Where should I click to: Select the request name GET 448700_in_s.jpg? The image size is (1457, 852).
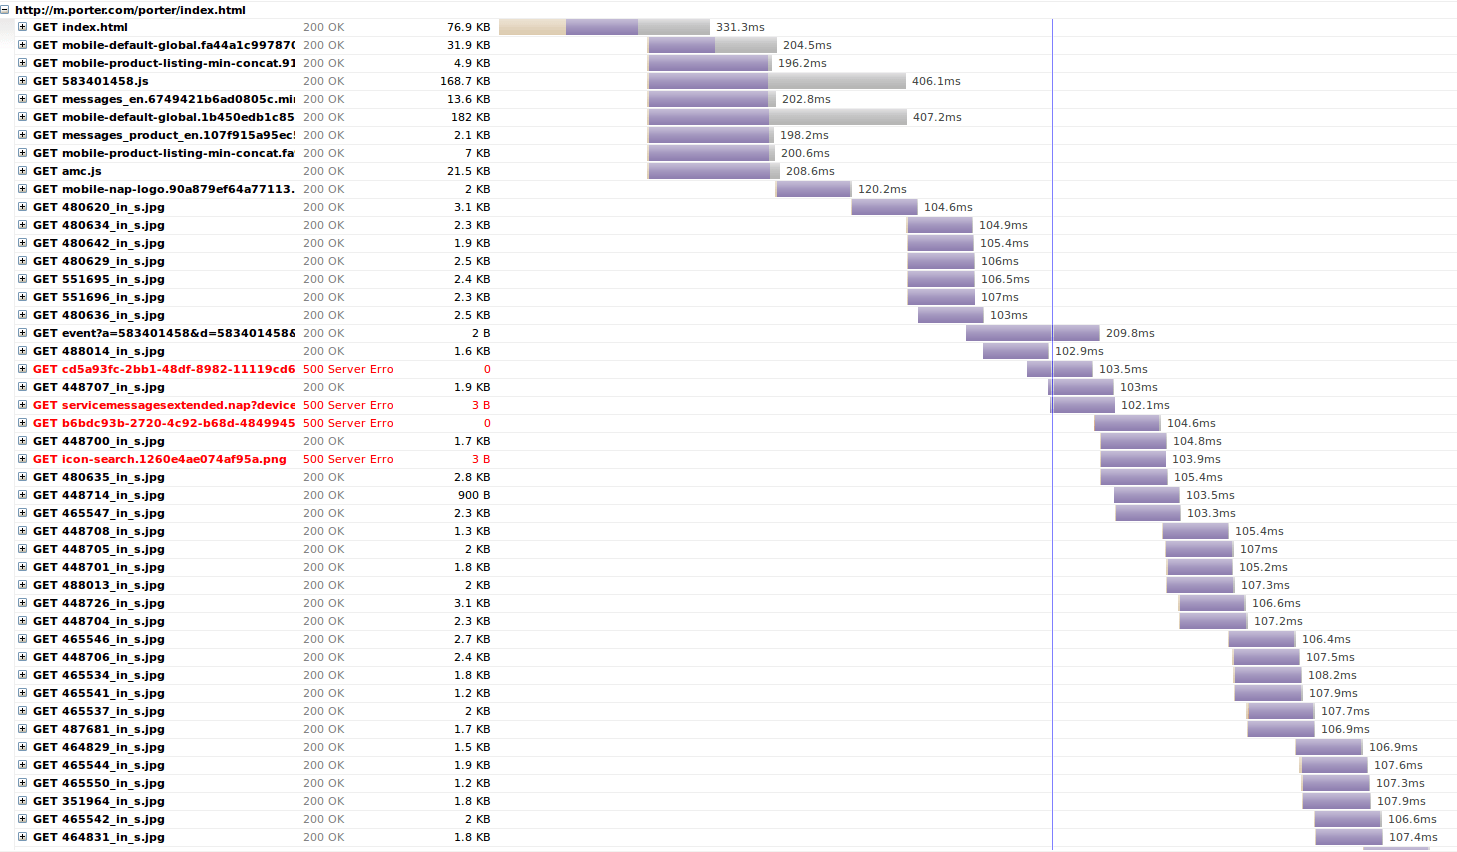click(99, 441)
